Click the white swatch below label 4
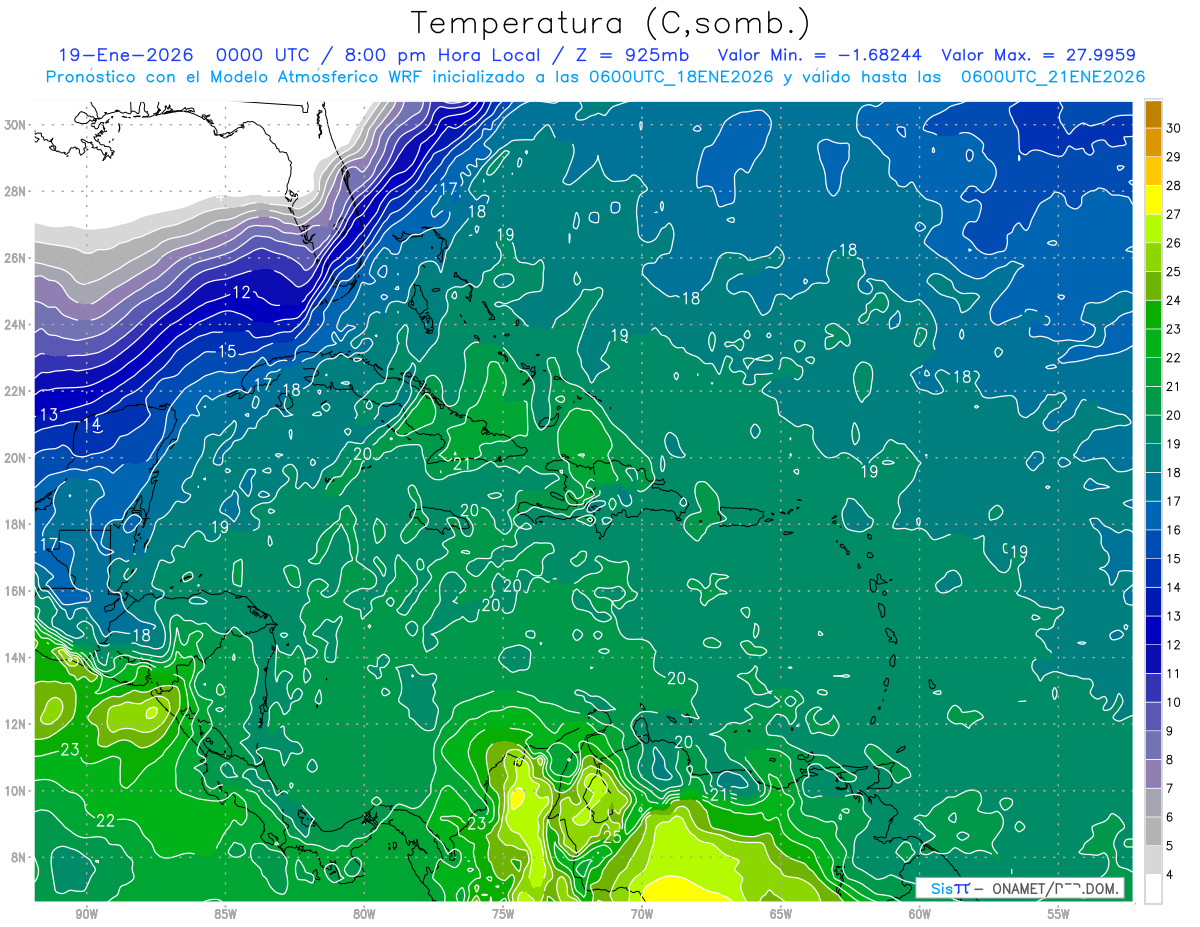Screen dimensions: 1200x927 point(1153,889)
